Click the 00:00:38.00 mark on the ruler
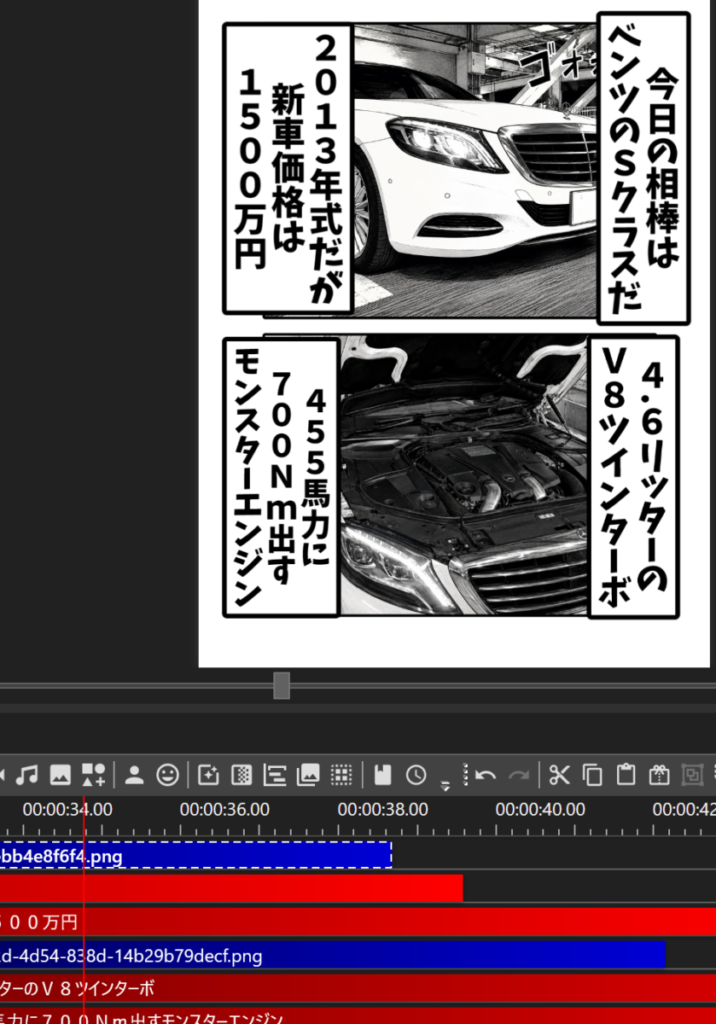716x1024 pixels. (383, 810)
